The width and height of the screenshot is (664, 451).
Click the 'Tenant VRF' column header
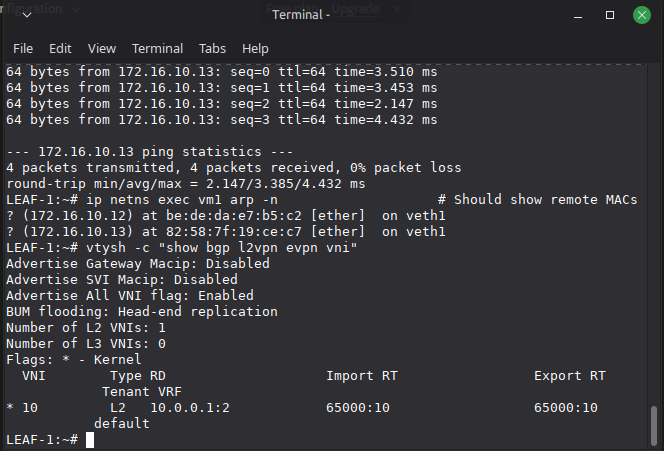(x=142, y=392)
